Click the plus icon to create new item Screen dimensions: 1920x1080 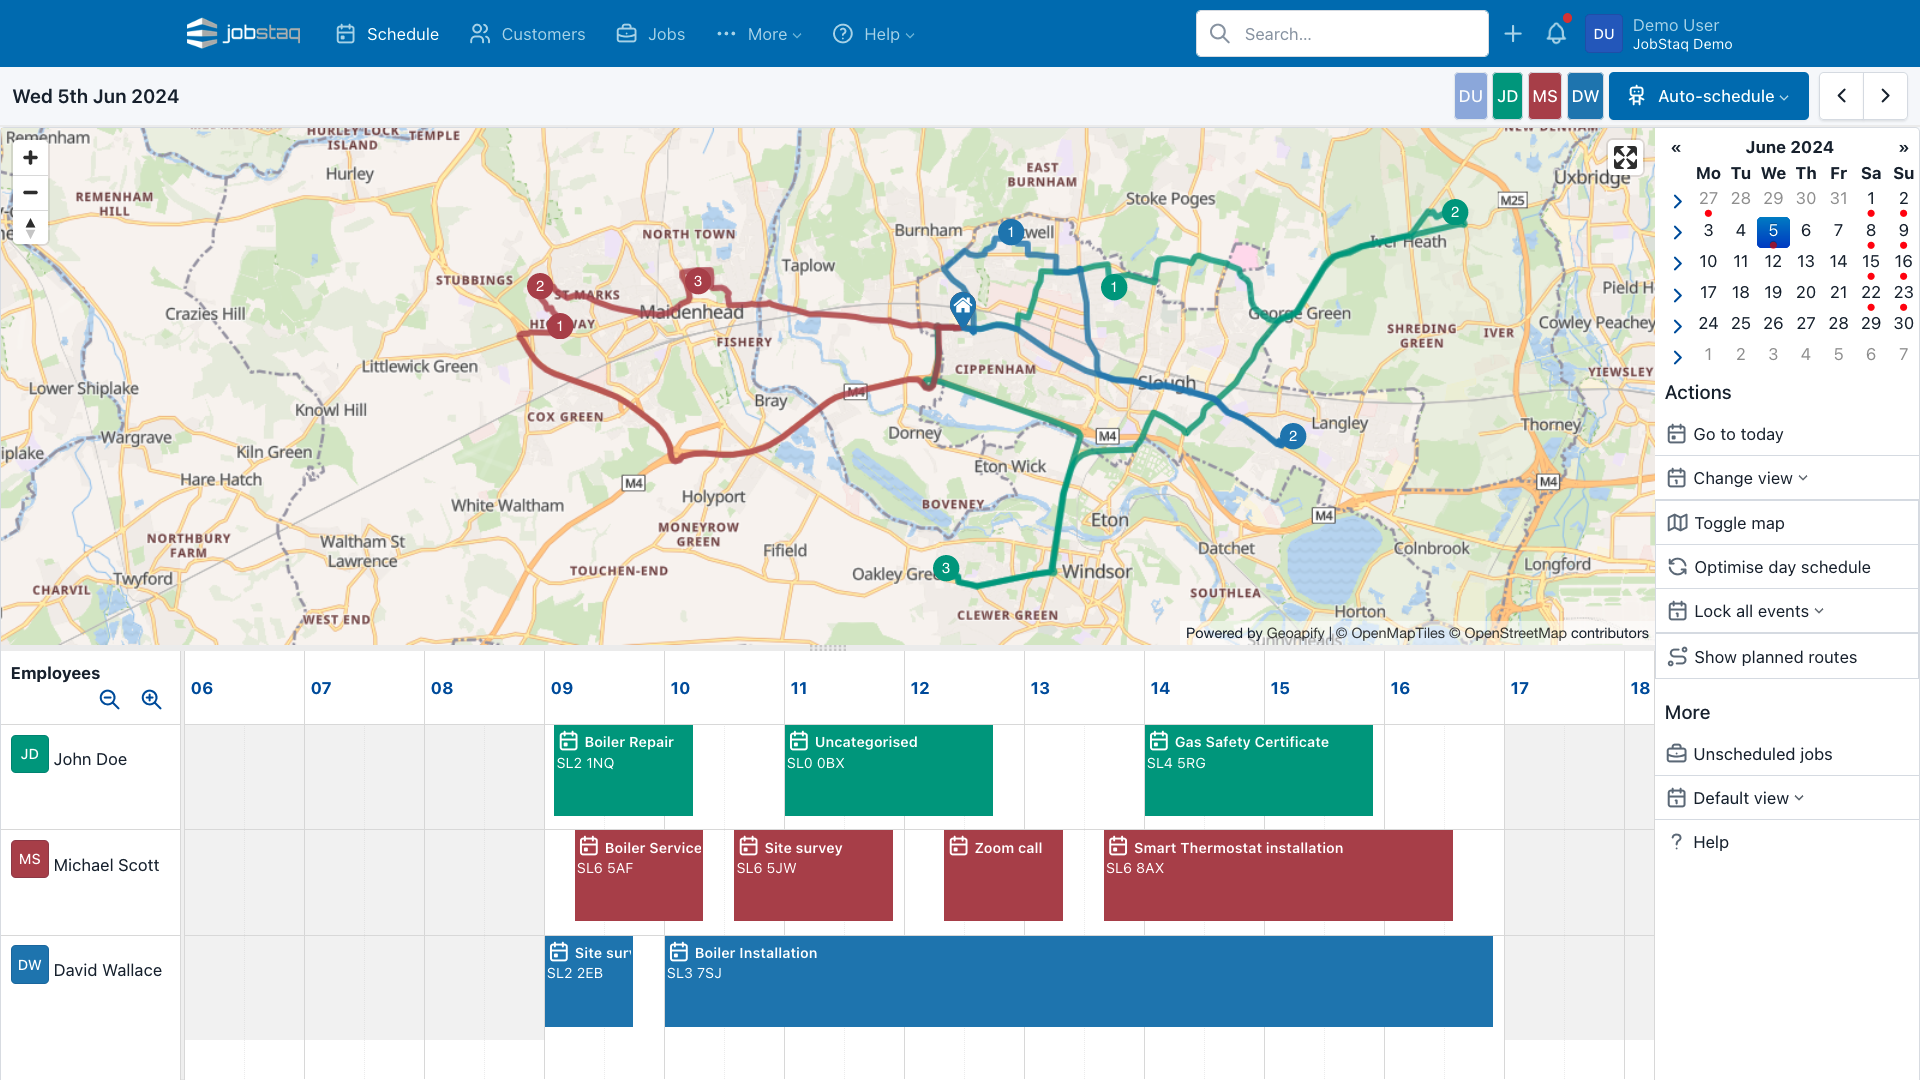pyautogui.click(x=1513, y=33)
